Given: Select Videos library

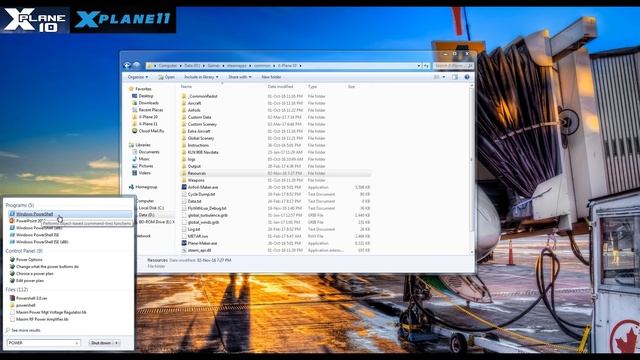Looking at the screenshot, I should coord(141,173).
